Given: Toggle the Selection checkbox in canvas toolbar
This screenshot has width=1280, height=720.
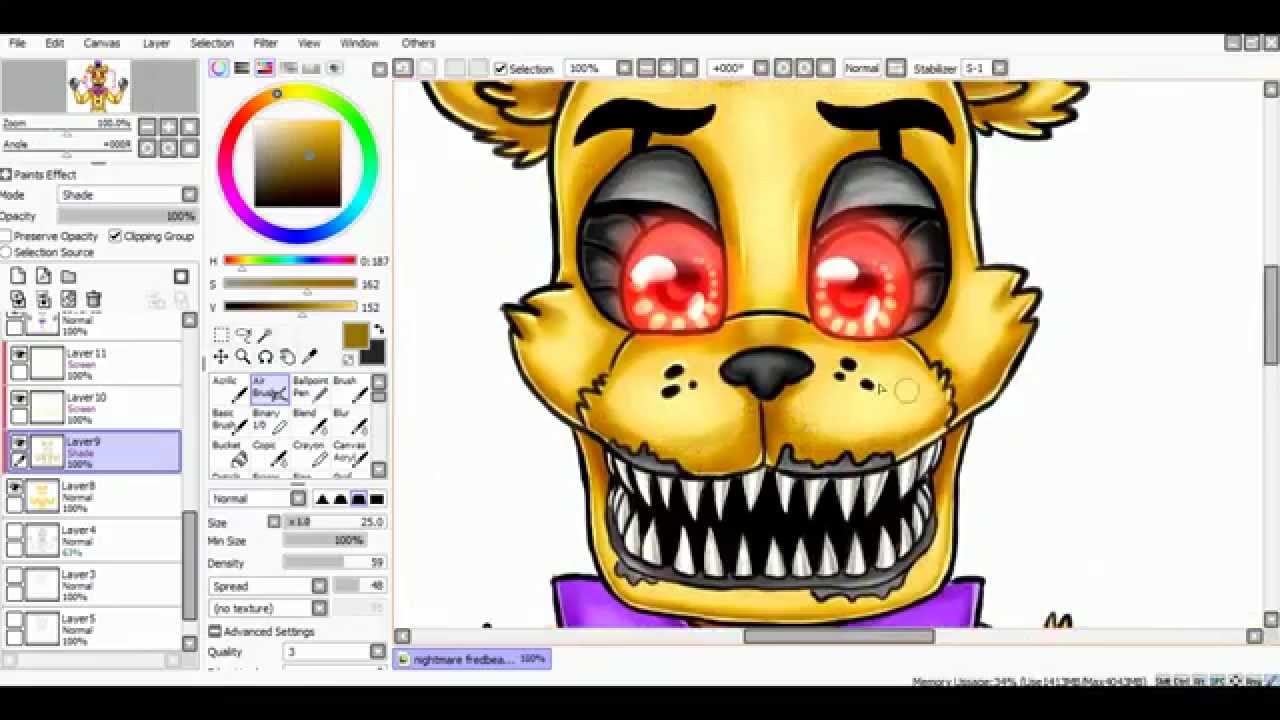Looking at the screenshot, I should (501, 68).
